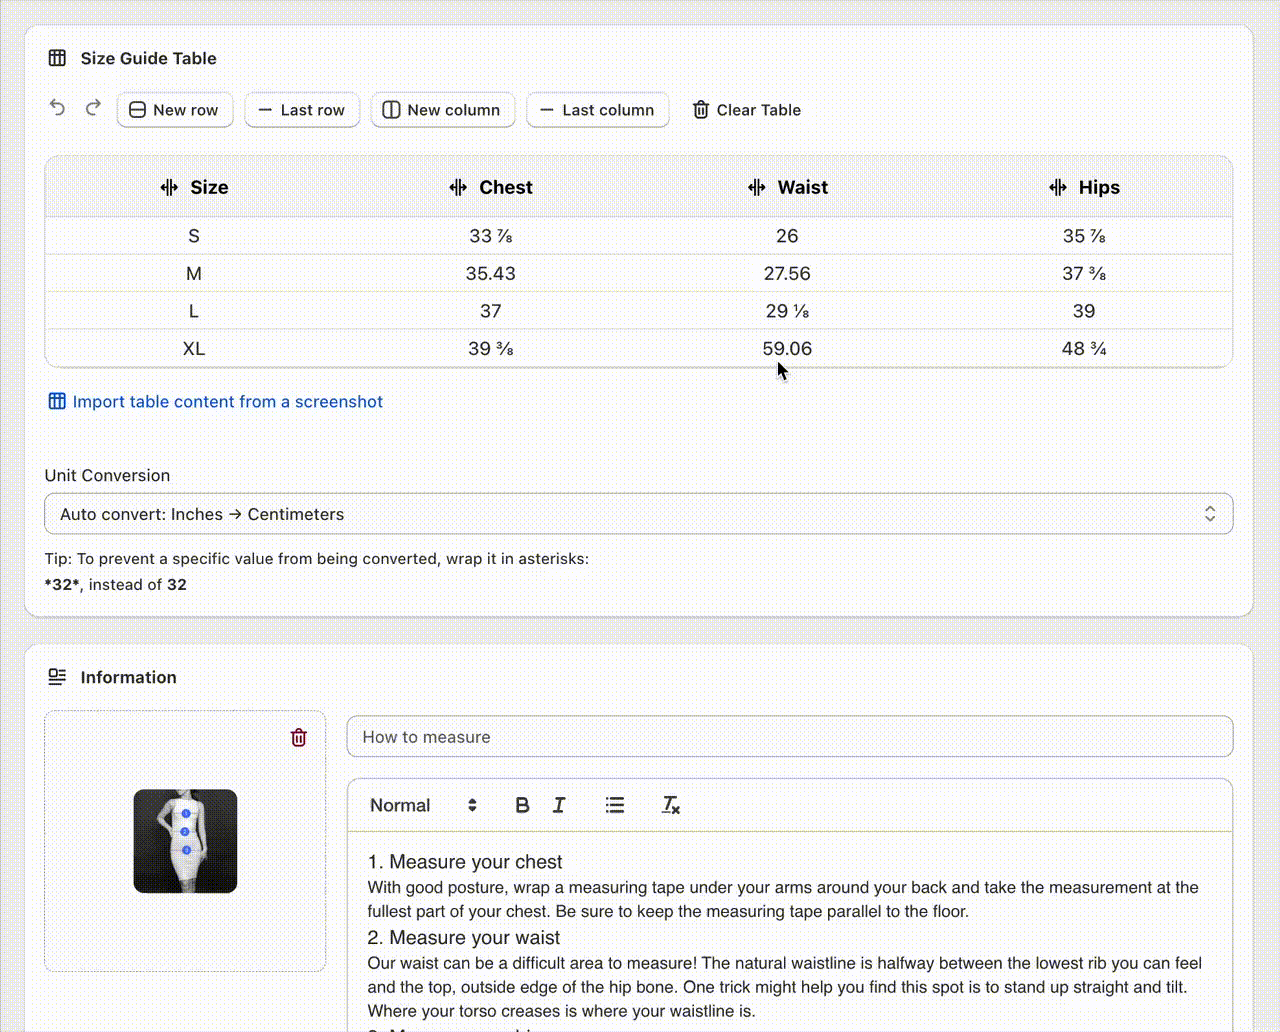
Task: Open the unit conversion dropdown
Action: coord(638,513)
